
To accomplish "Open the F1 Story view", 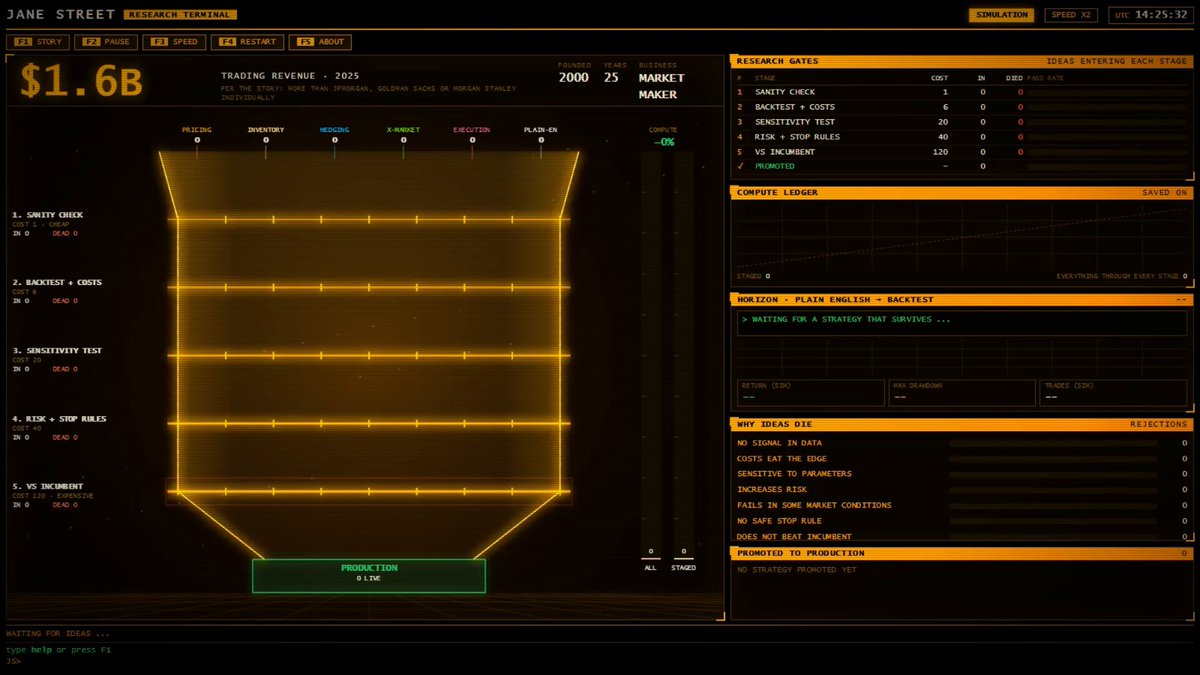I will click(x=39, y=42).
